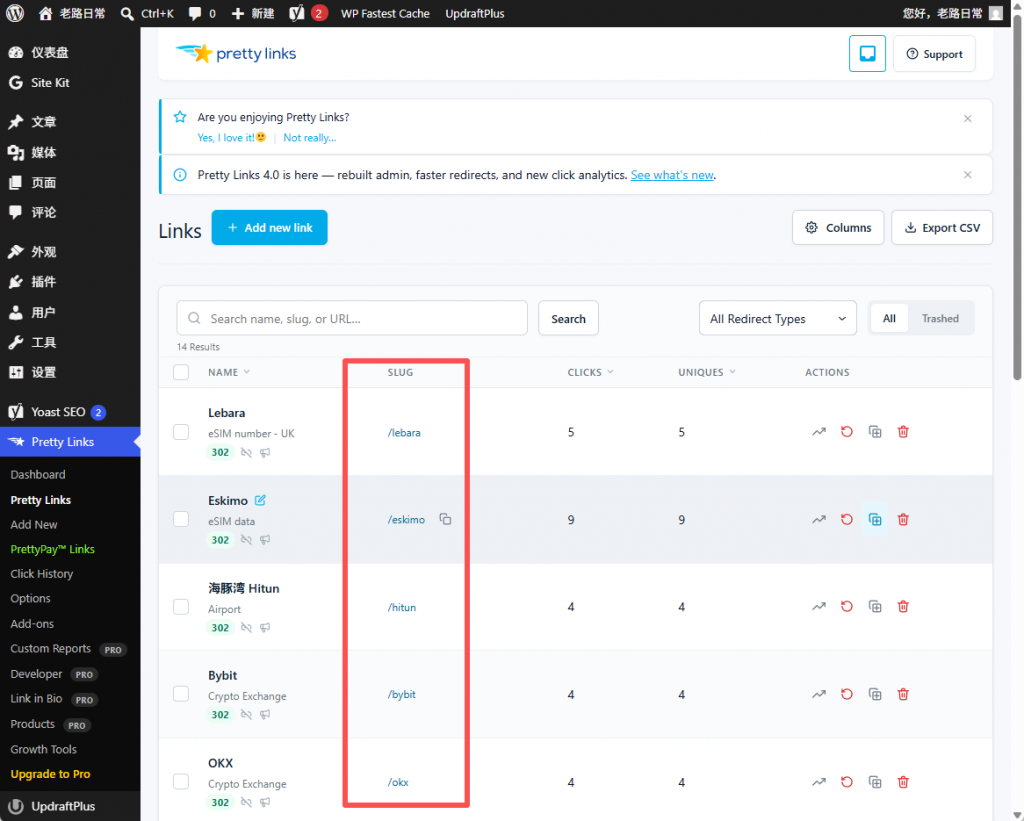Select the Eskimo row checkbox

(181, 519)
